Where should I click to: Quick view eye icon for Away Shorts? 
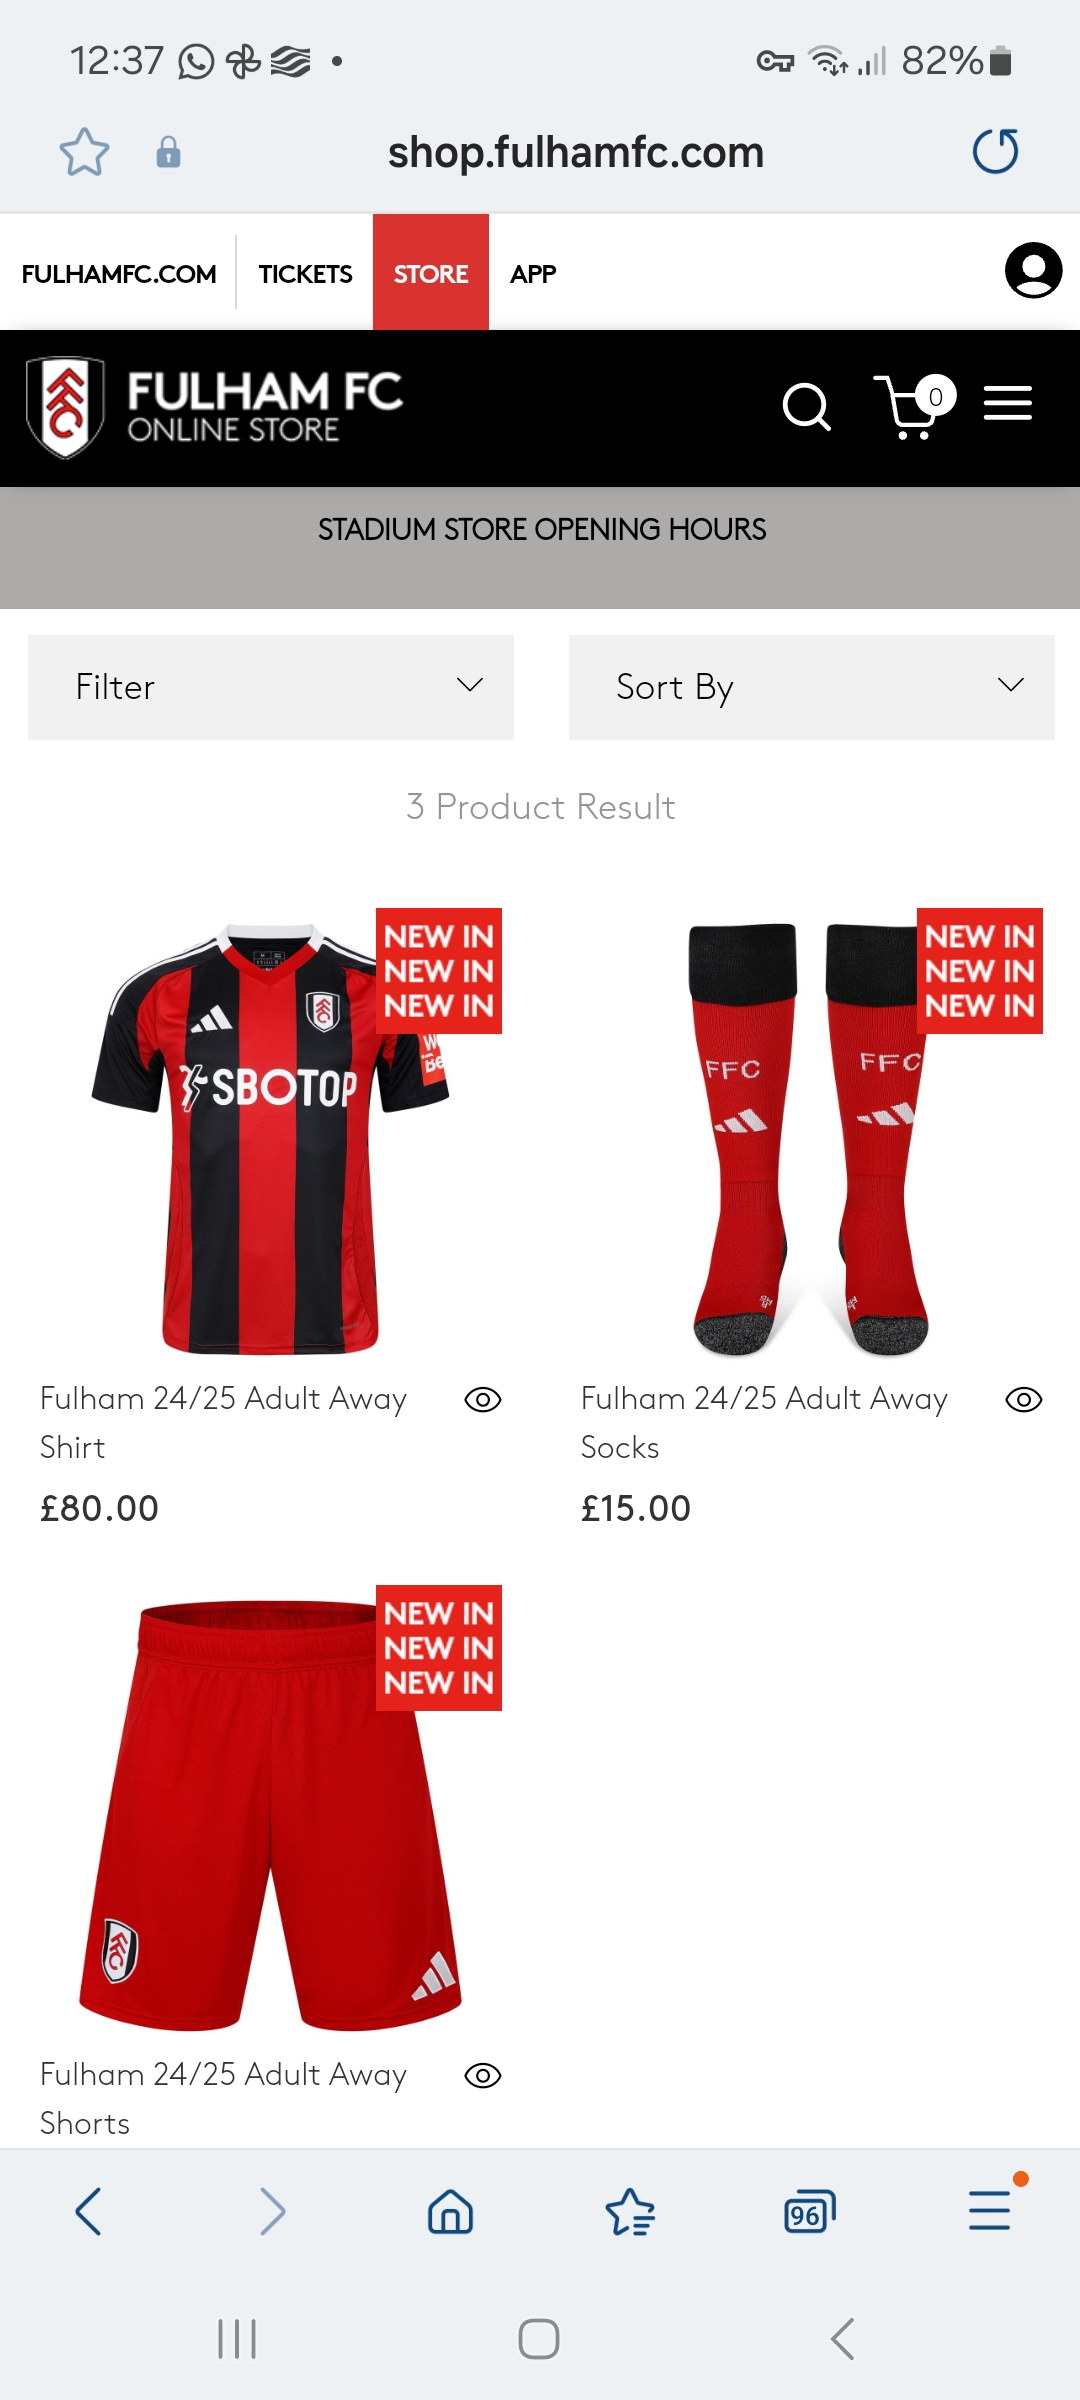pyautogui.click(x=483, y=2076)
